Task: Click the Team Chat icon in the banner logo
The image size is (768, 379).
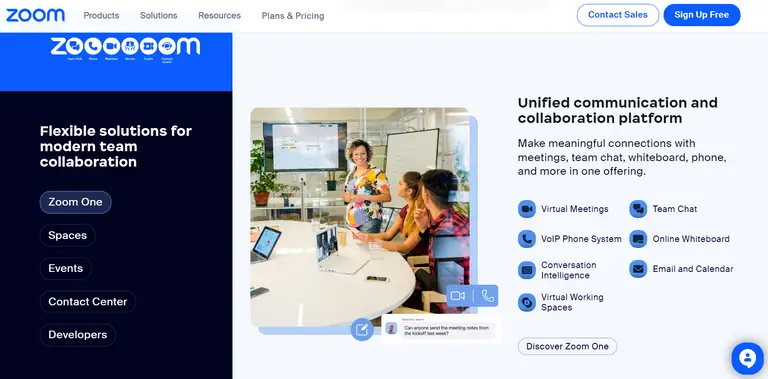Action: point(74,47)
